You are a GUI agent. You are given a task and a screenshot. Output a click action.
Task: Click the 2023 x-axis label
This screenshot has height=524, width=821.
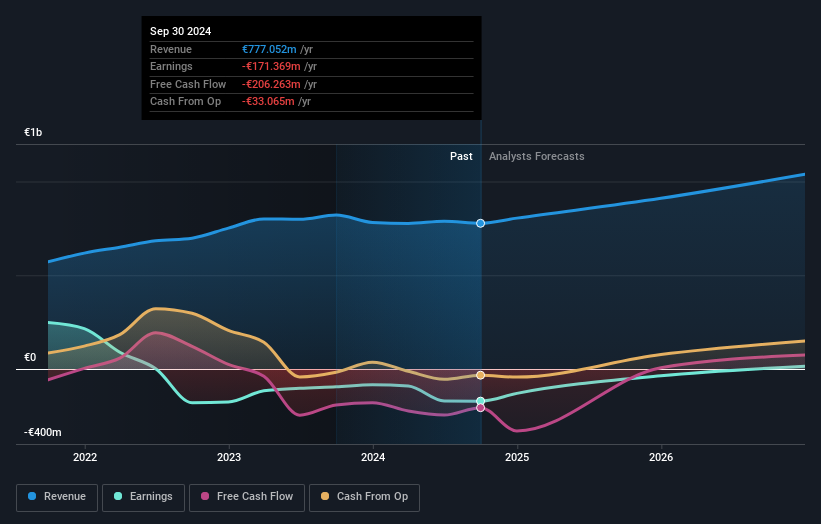(229, 458)
